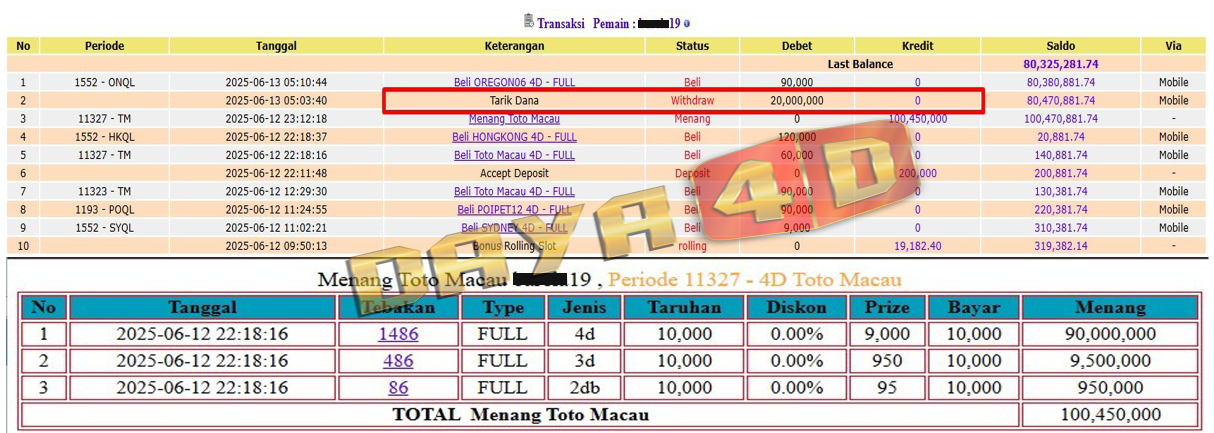Click the Tebakan number 1486 link
Image resolution: width=1214 pixels, height=433 pixels.
tap(398, 334)
